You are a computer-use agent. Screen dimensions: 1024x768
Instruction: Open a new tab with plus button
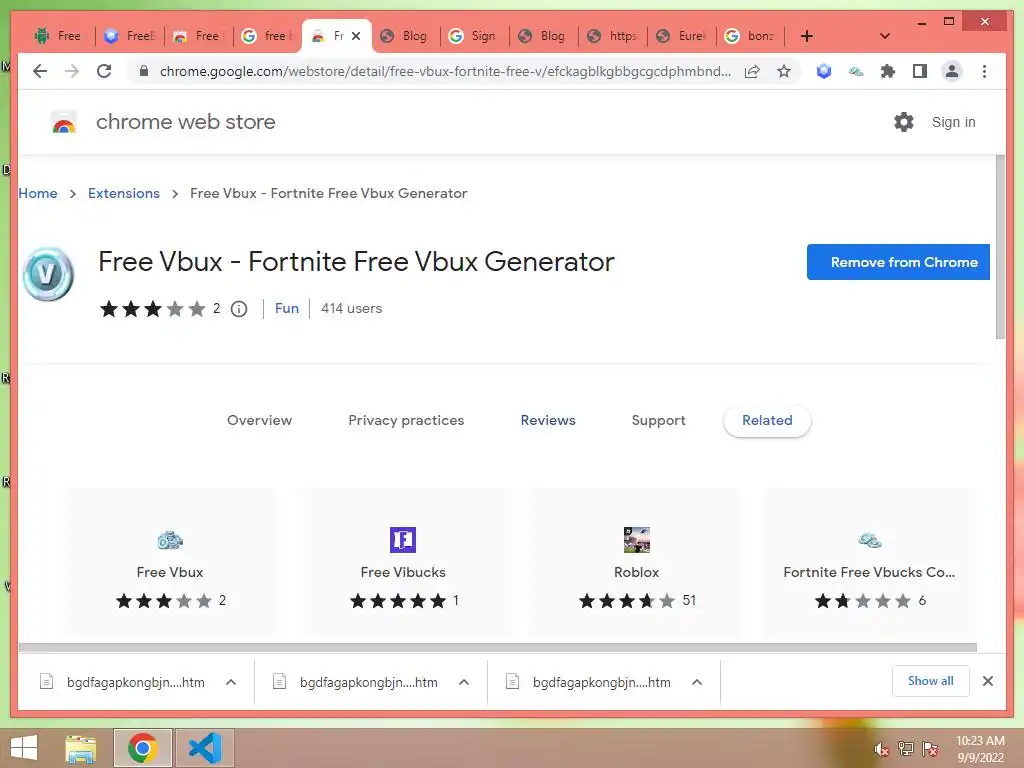[x=807, y=36]
